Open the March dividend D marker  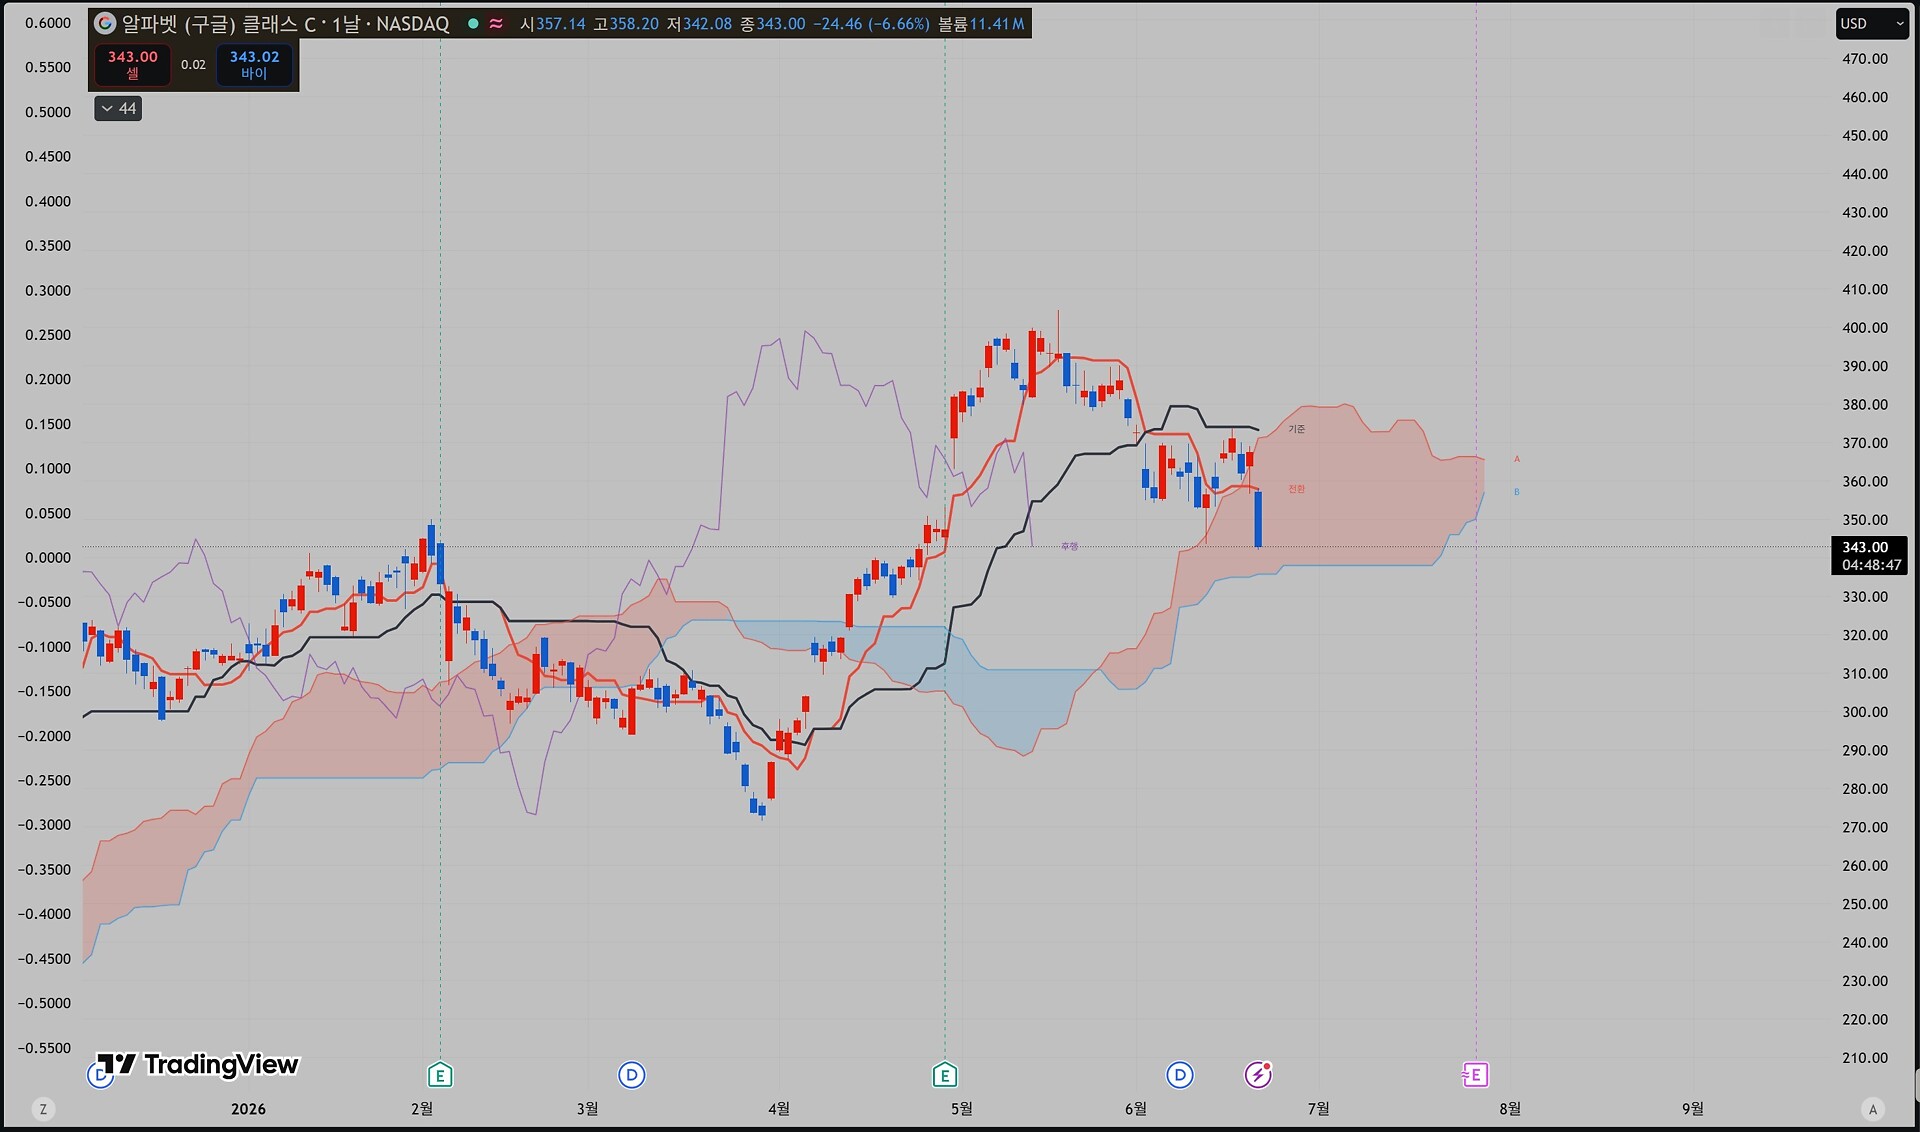click(631, 1075)
